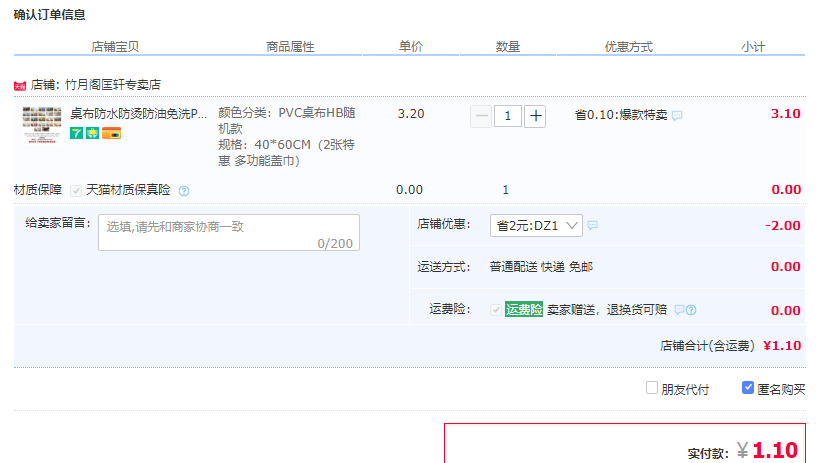Open the 省2元:DZ1 shop discount dropdown
Viewport: 827px width, 463px height.
pos(536,226)
